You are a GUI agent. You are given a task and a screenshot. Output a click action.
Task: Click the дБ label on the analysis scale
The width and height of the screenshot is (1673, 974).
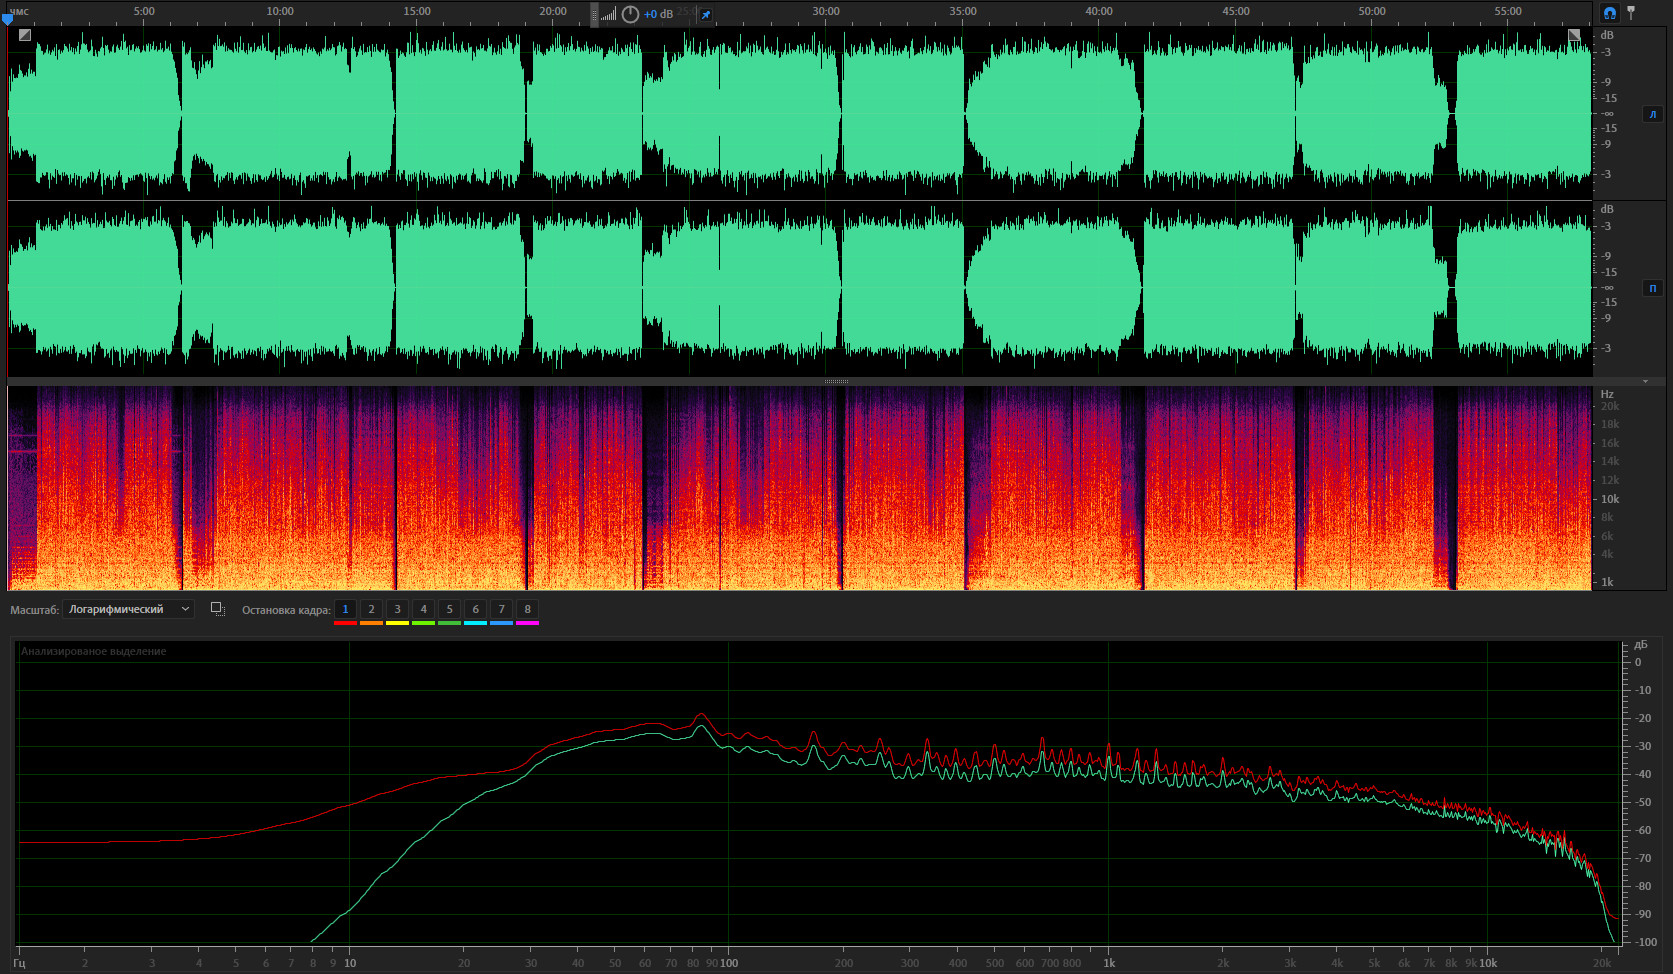(x=1641, y=645)
